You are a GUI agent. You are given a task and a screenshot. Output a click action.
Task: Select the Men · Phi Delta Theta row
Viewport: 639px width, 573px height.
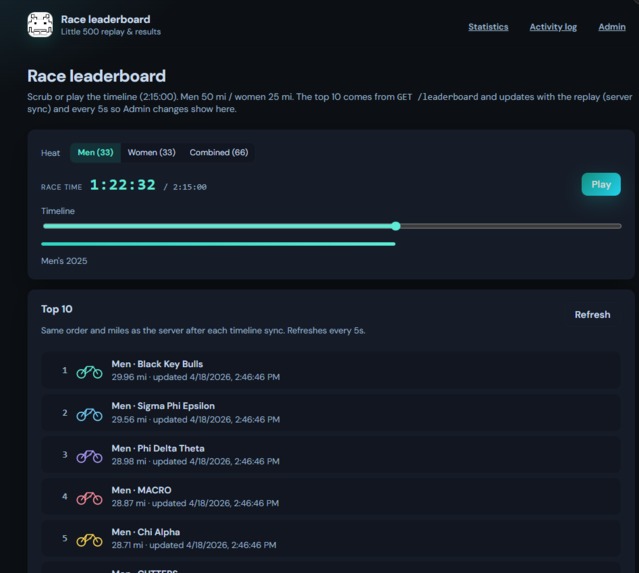pyautogui.click(x=331, y=454)
